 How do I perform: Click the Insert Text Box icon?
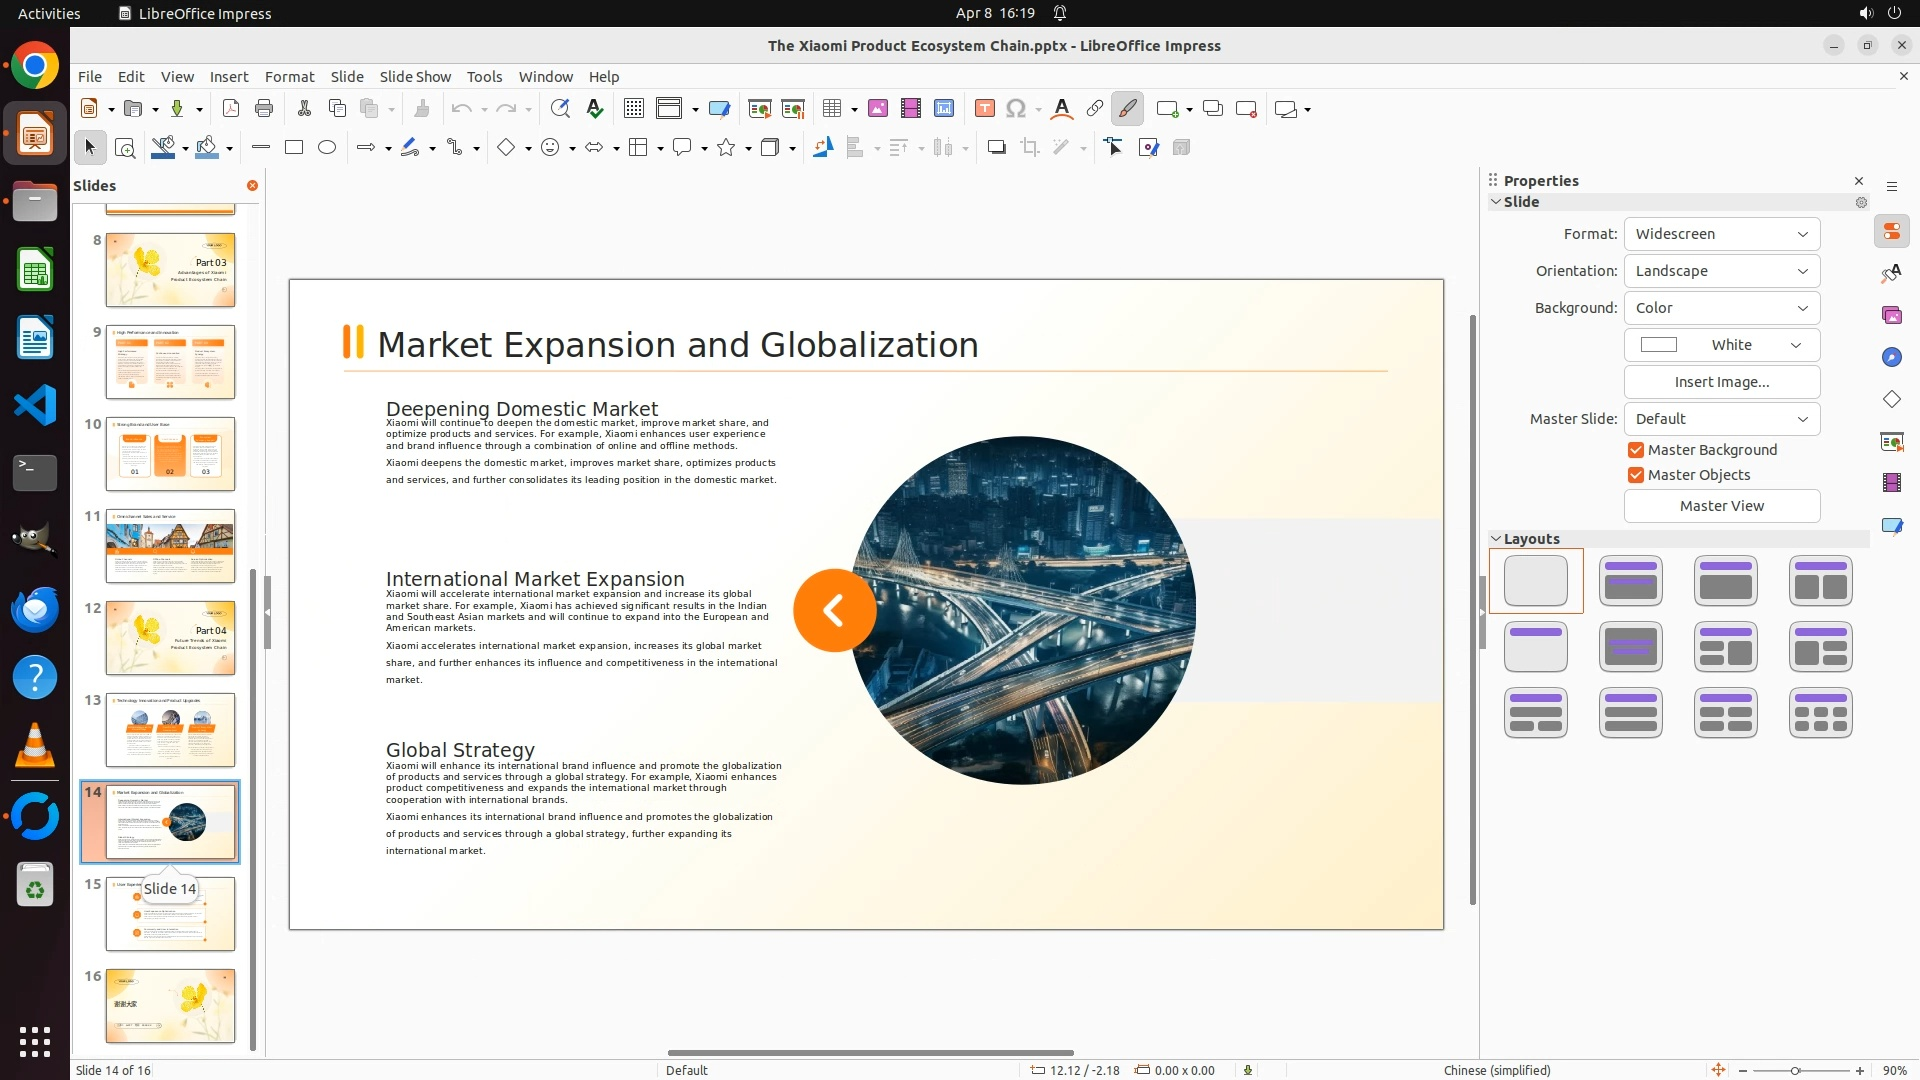coord(984,109)
